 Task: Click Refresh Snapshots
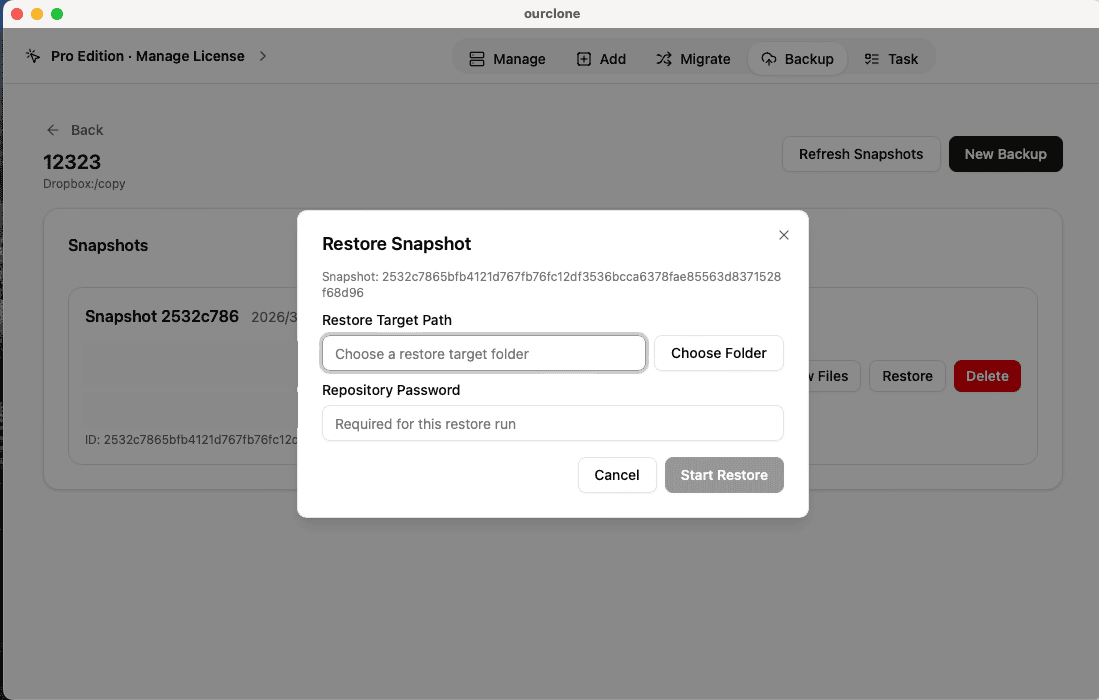pyautogui.click(x=860, y=154)
